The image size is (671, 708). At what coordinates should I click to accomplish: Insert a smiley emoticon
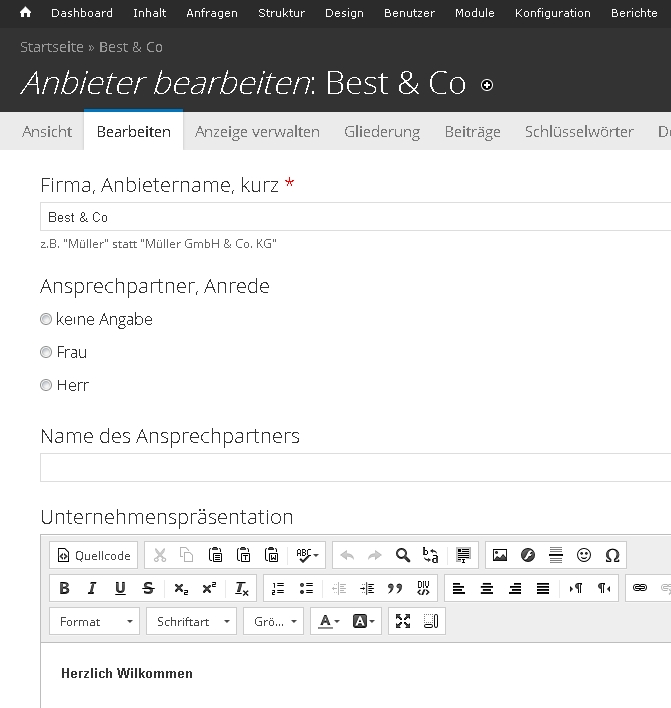584,555
